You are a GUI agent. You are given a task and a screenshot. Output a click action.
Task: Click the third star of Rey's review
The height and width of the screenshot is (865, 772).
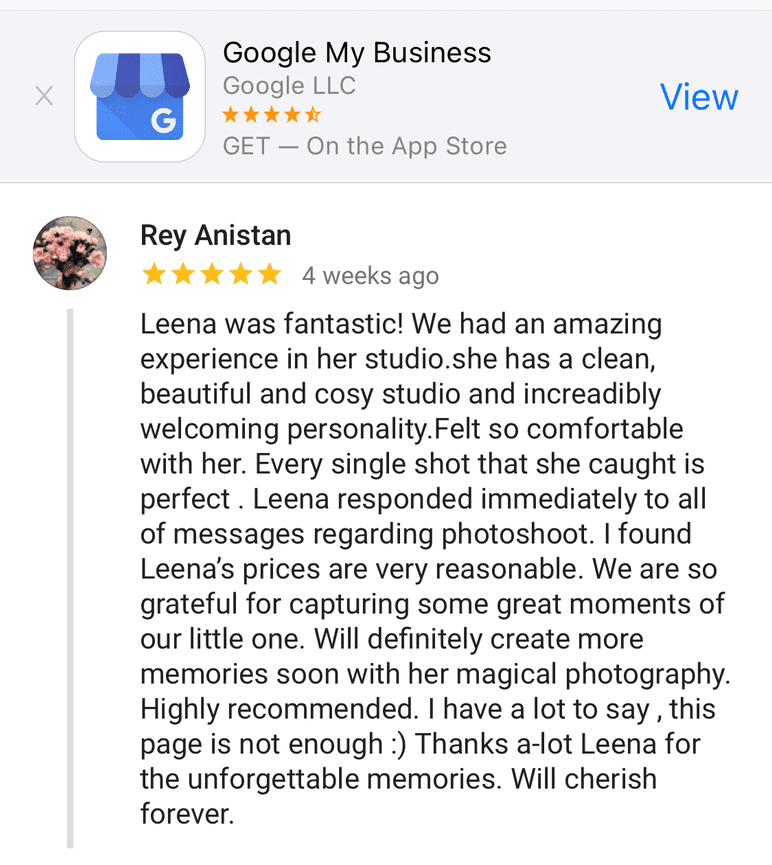211,275
